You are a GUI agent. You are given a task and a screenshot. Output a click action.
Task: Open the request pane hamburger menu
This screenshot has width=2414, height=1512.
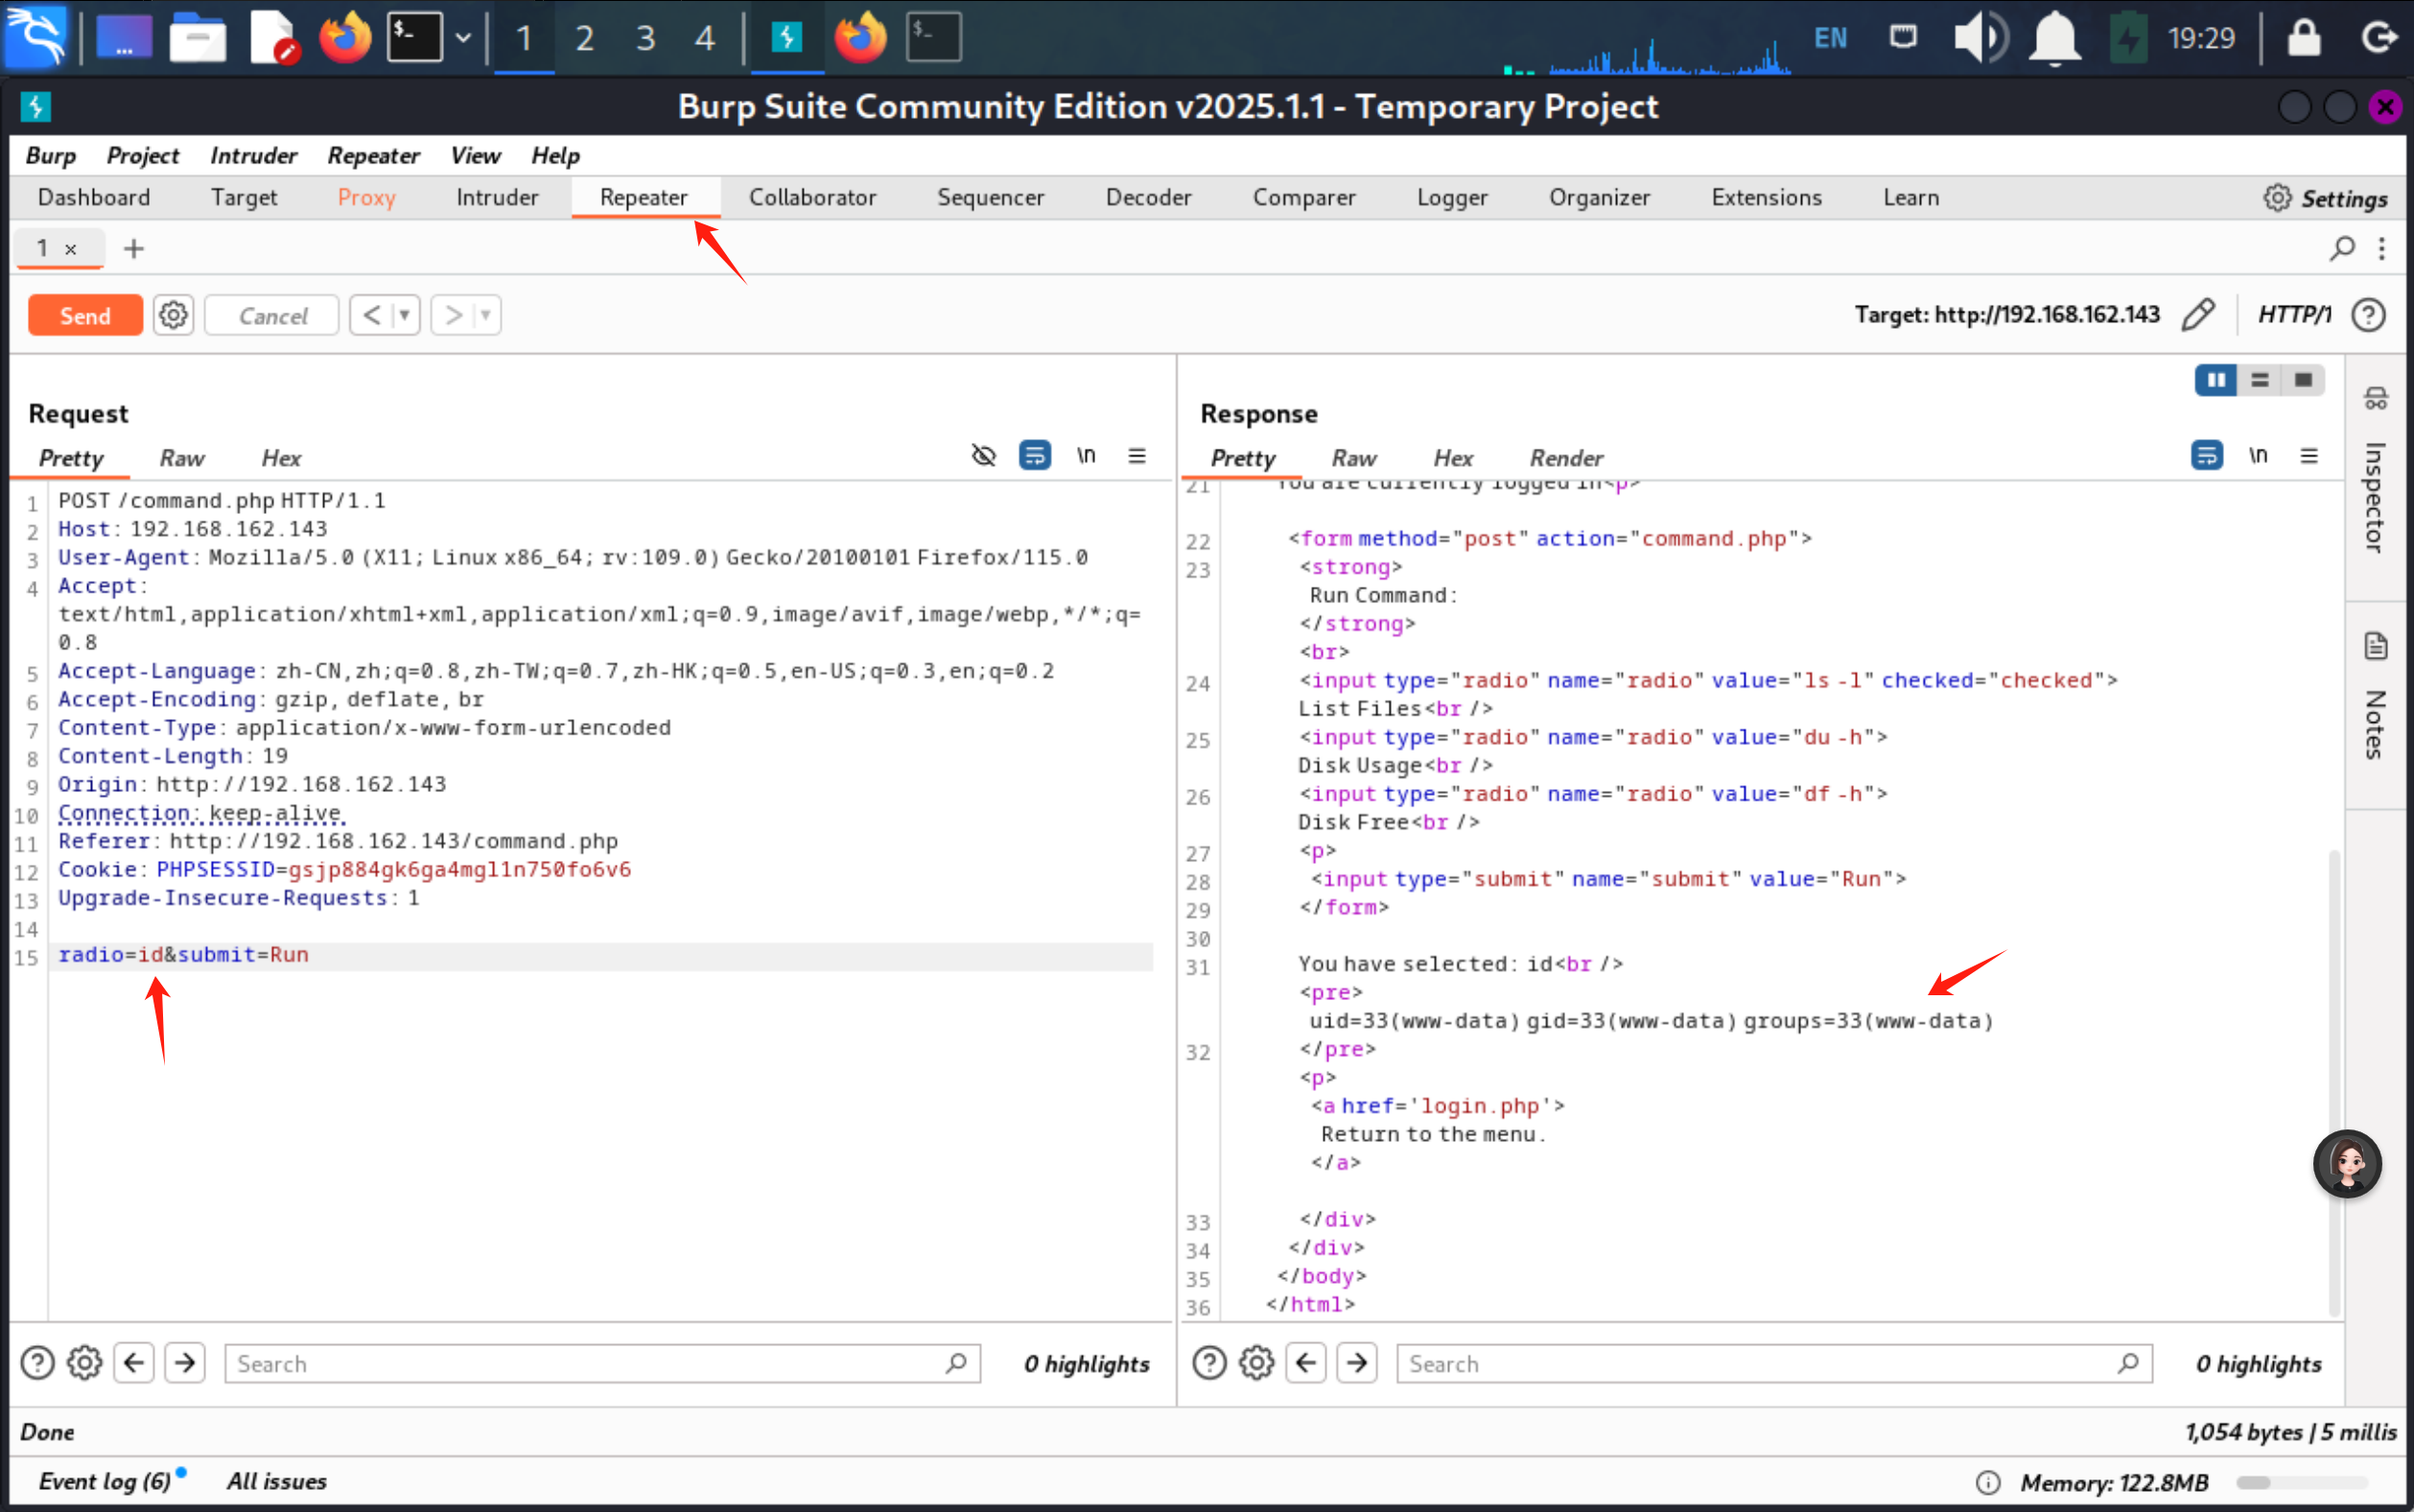pyautogui.click(x=1137, y=456)
